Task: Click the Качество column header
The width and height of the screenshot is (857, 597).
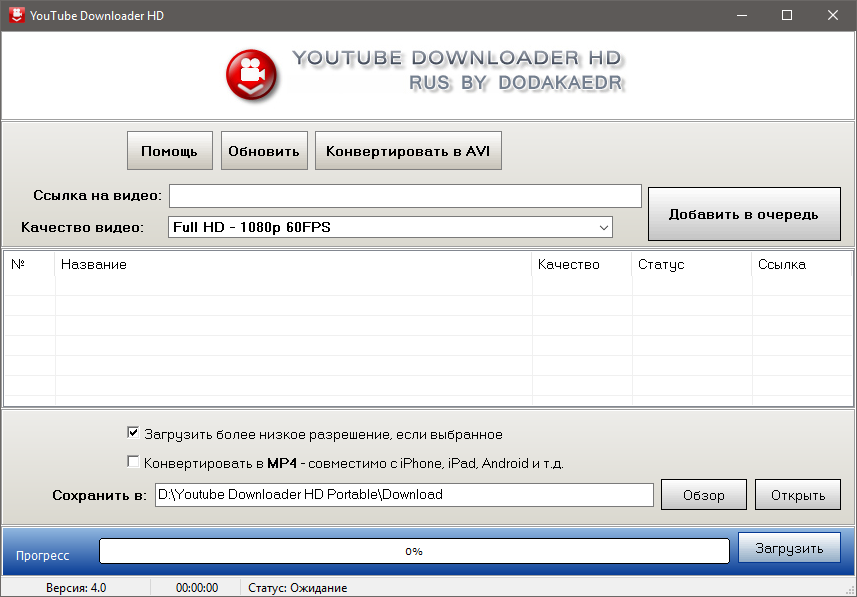Action: [x=580, y=264]
